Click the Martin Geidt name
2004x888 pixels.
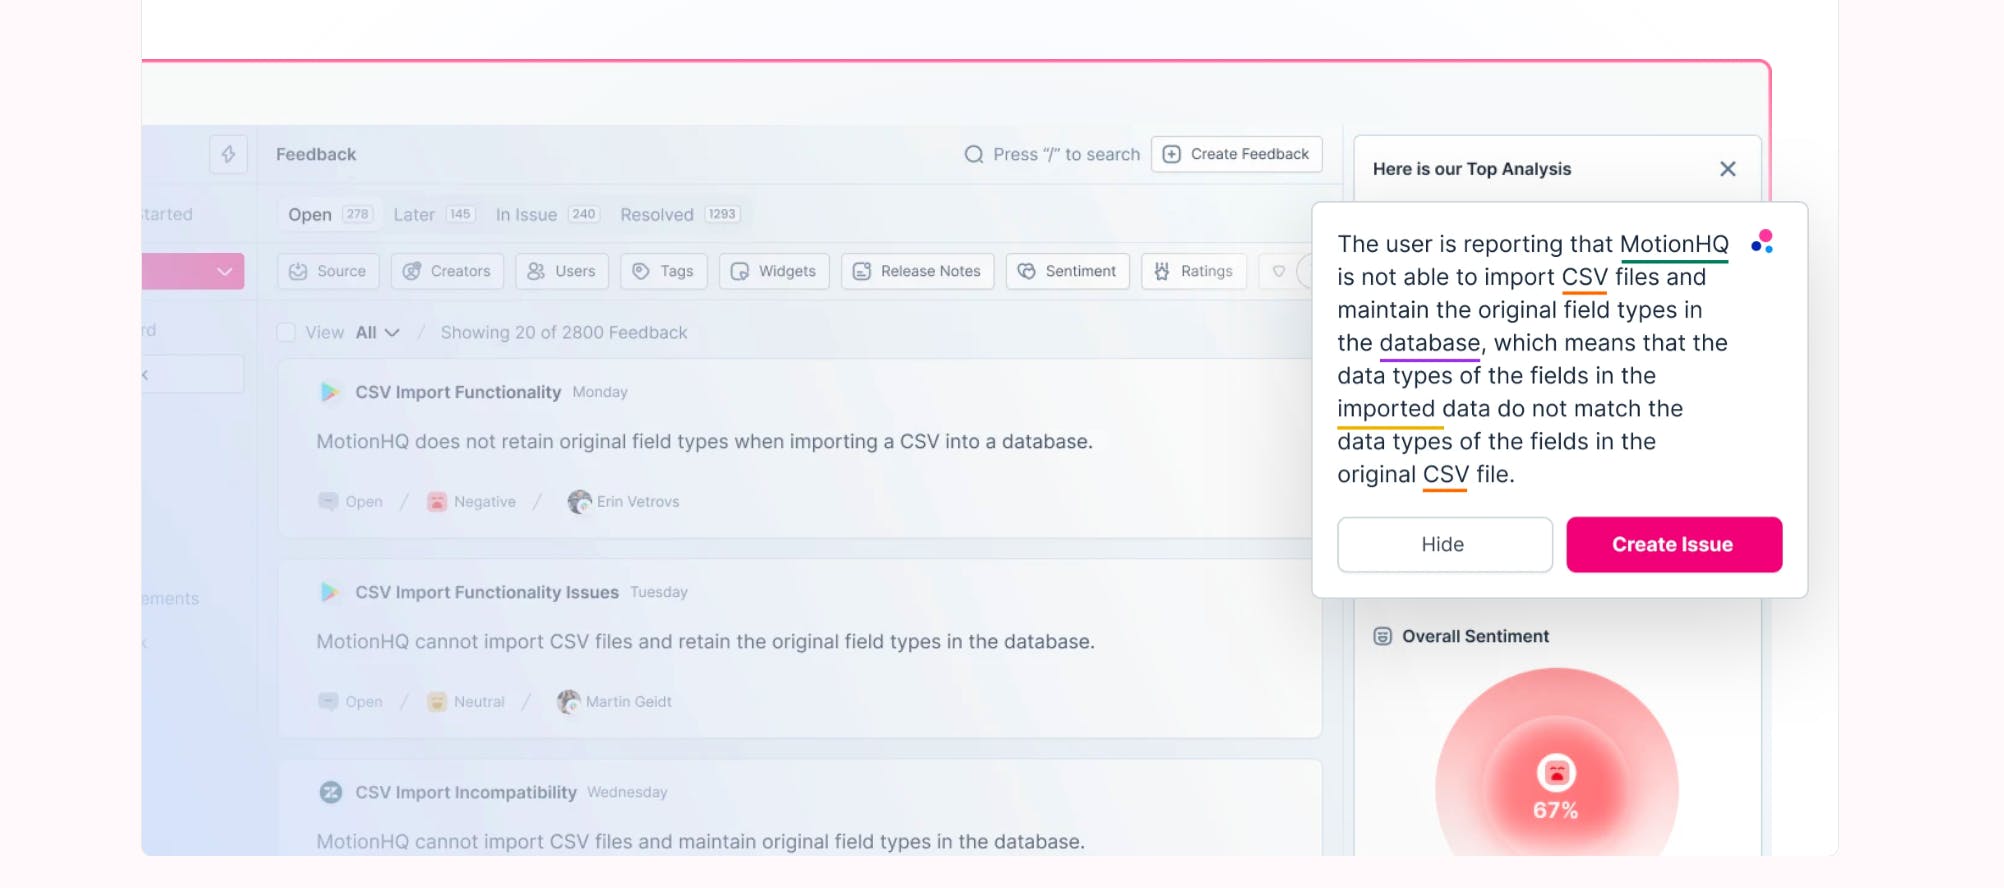coord(629,701)
